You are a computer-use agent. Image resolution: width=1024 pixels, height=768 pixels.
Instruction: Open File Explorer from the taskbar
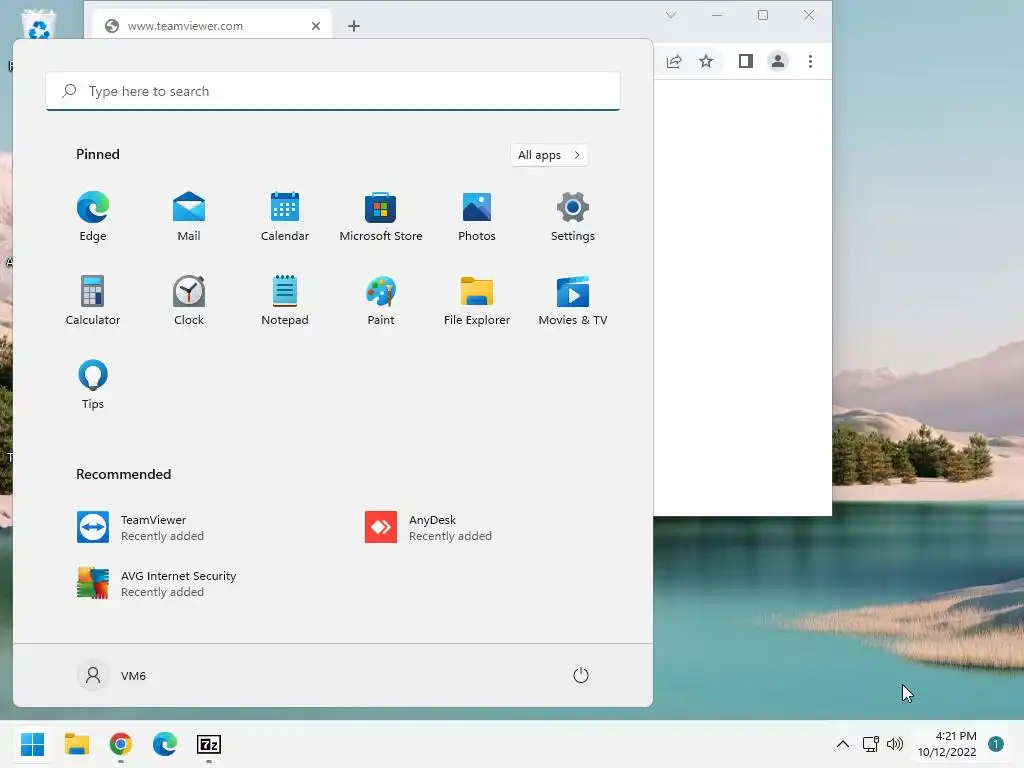76,744
